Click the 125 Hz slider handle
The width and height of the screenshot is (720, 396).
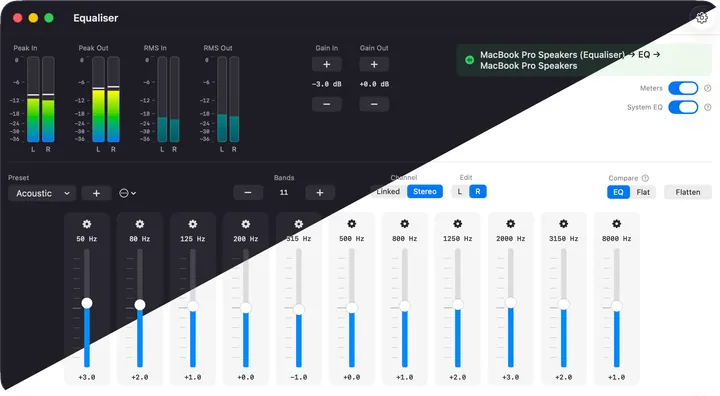(x=193, y=306)
